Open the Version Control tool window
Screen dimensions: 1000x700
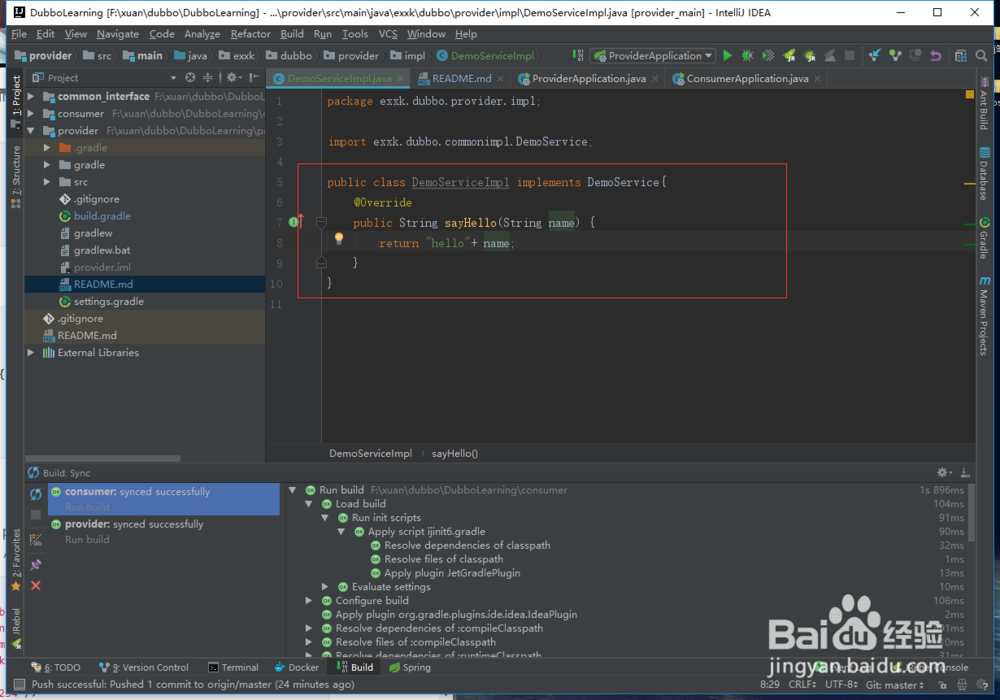144,667
